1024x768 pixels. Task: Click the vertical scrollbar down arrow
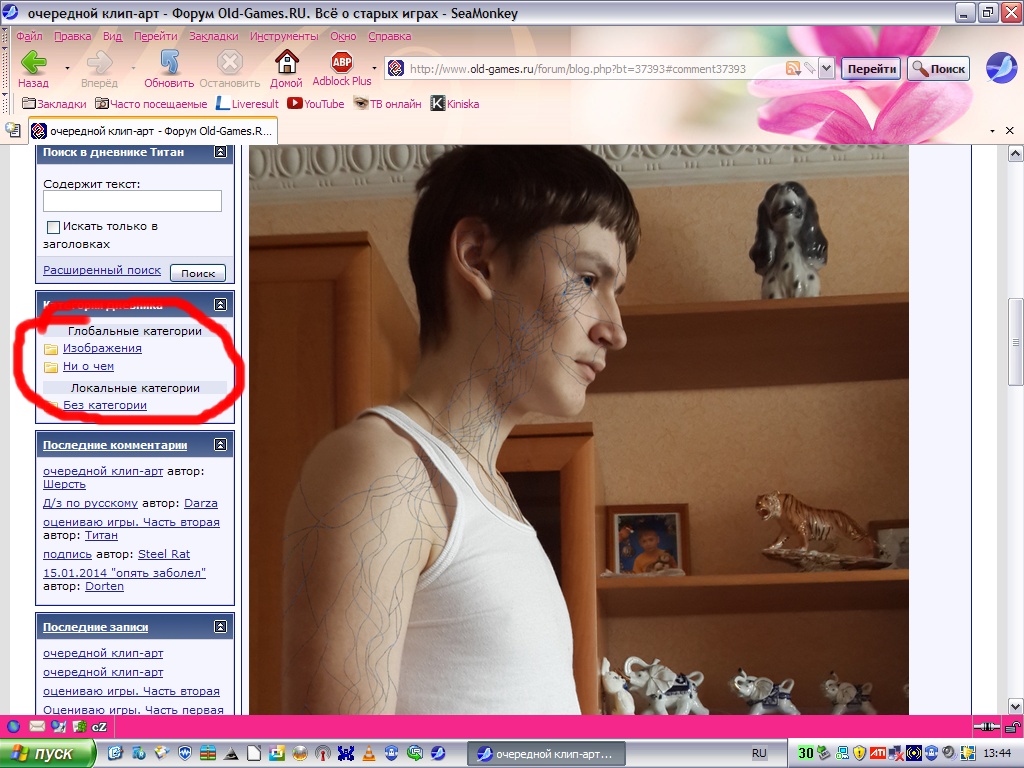[x=1015, y=706]
